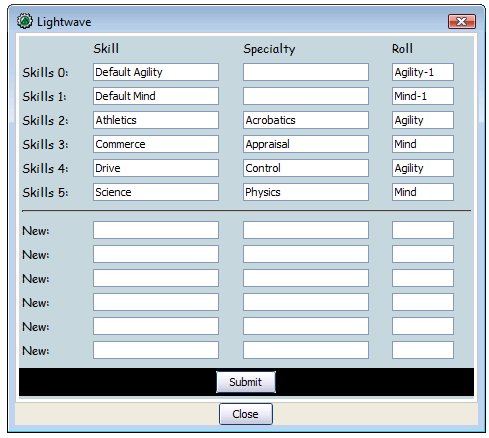
Task: Focus the last New row Roll field
Action: point(423,350)
